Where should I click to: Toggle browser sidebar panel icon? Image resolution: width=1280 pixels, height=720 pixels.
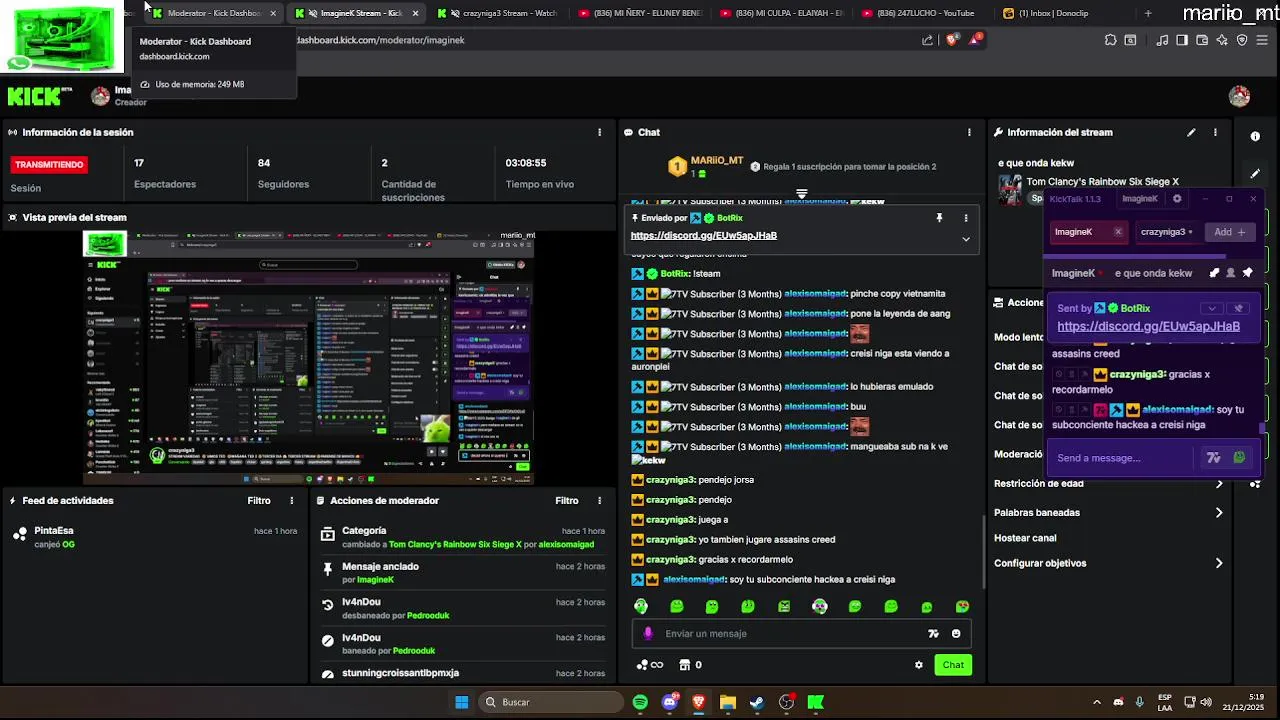tap(1182, 40)
